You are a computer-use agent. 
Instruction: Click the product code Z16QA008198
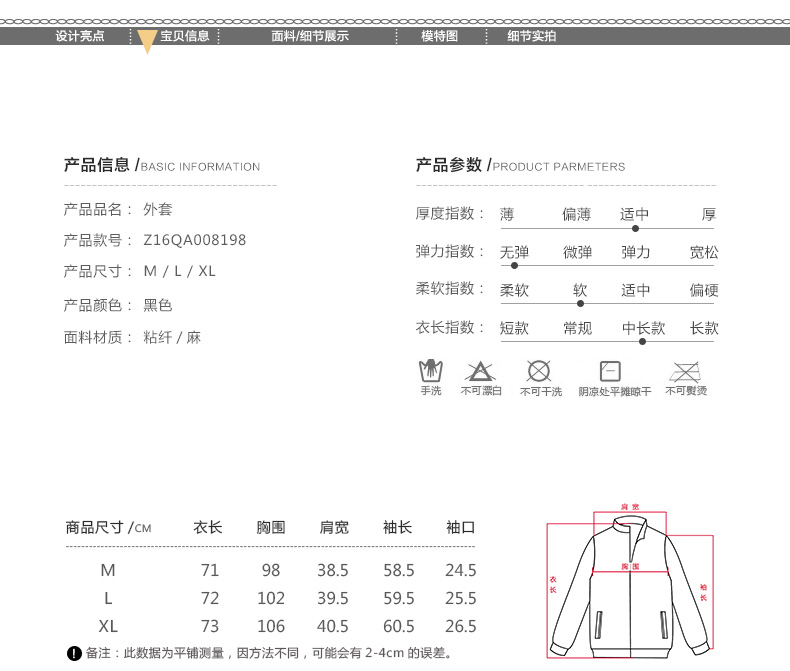coord(195,240)
